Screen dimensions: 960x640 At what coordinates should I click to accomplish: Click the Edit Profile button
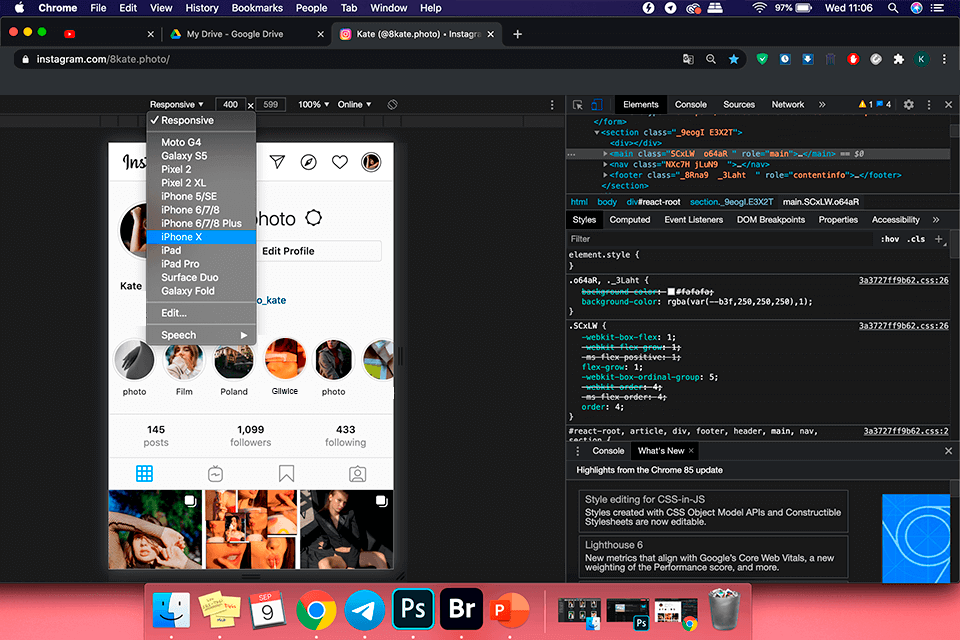click(x=288, y=251)
